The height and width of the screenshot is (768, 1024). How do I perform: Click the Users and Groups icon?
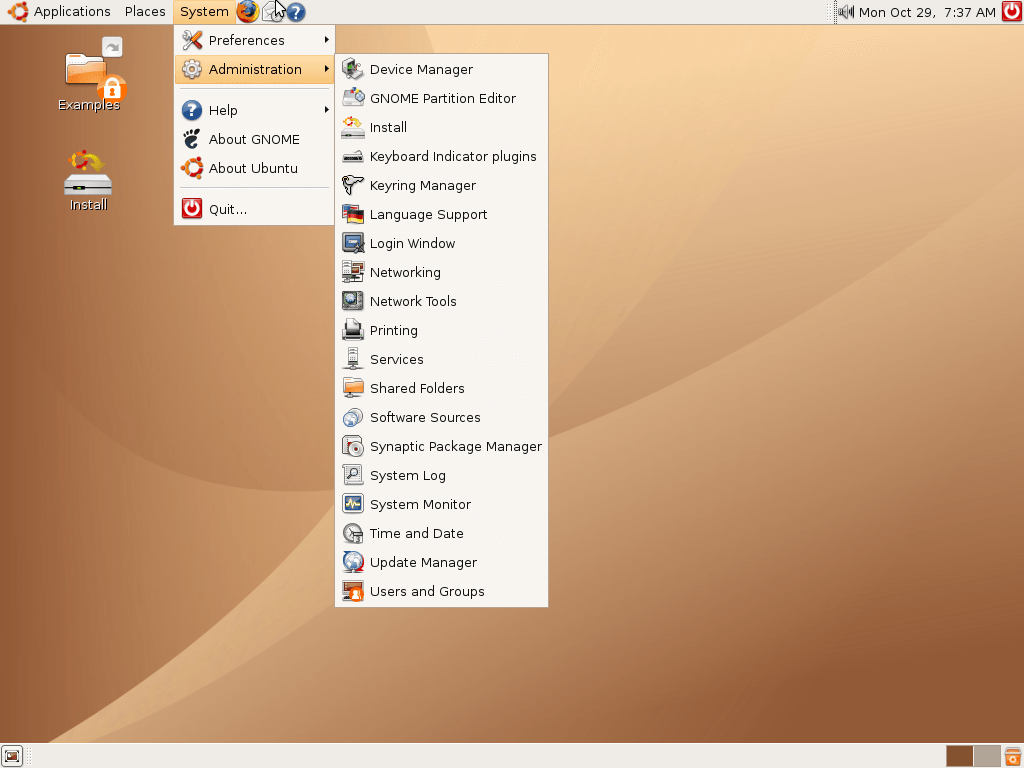tap(353, 591)
